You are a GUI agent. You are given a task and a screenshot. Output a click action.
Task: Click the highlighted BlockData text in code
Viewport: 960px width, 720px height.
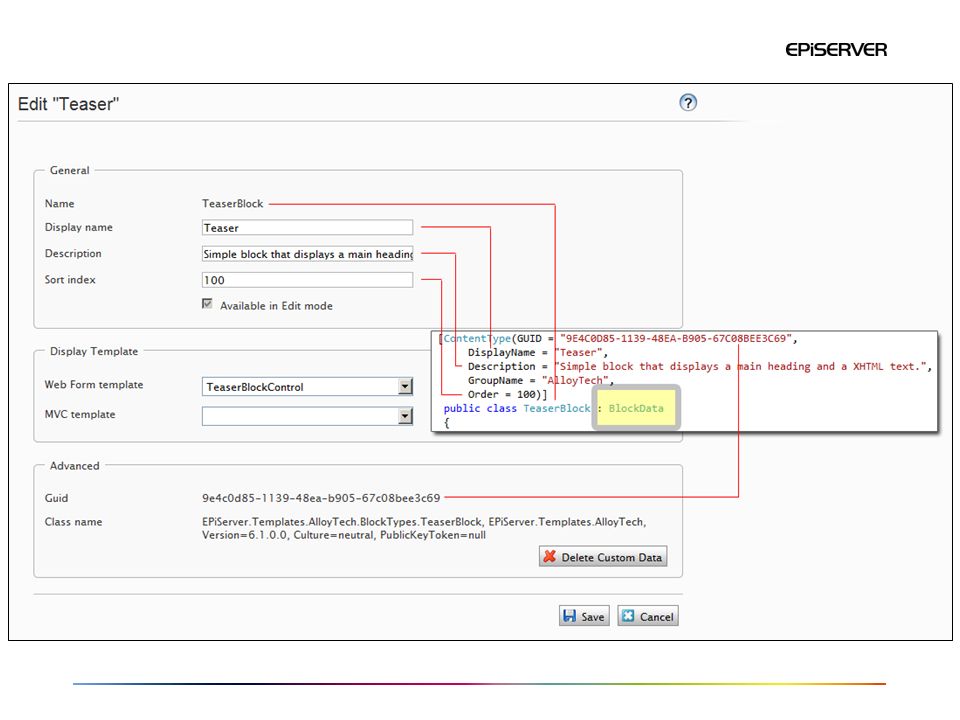636,408
